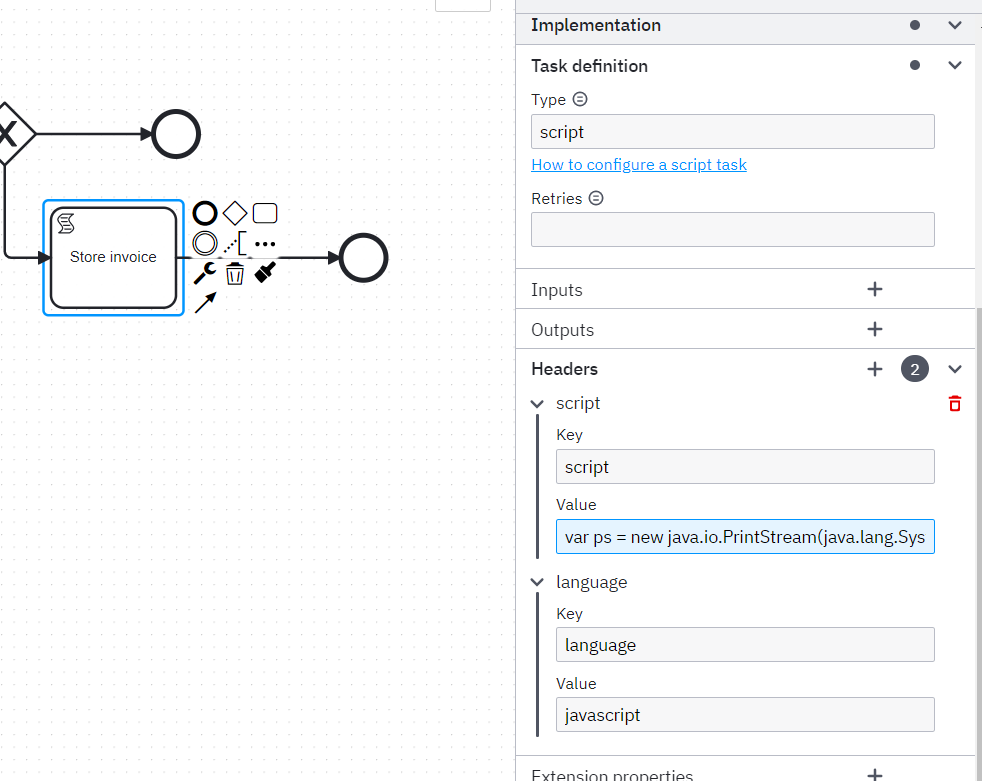Append intermediate event from context pad
Screen dimensions: 982x781
(205, 243)
